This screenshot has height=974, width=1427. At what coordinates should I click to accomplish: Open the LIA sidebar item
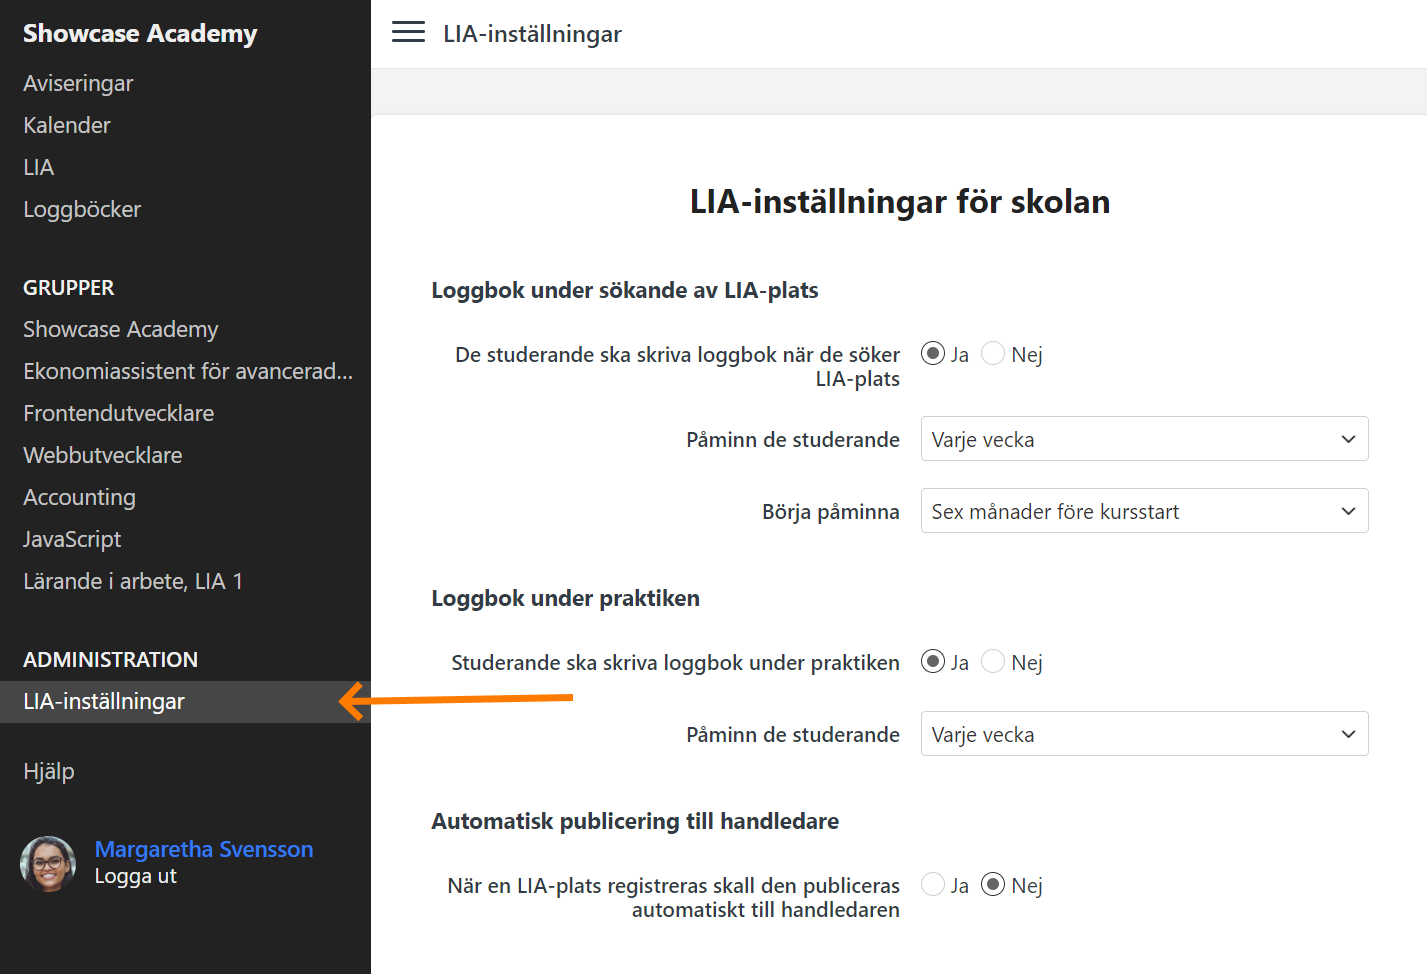39,168
